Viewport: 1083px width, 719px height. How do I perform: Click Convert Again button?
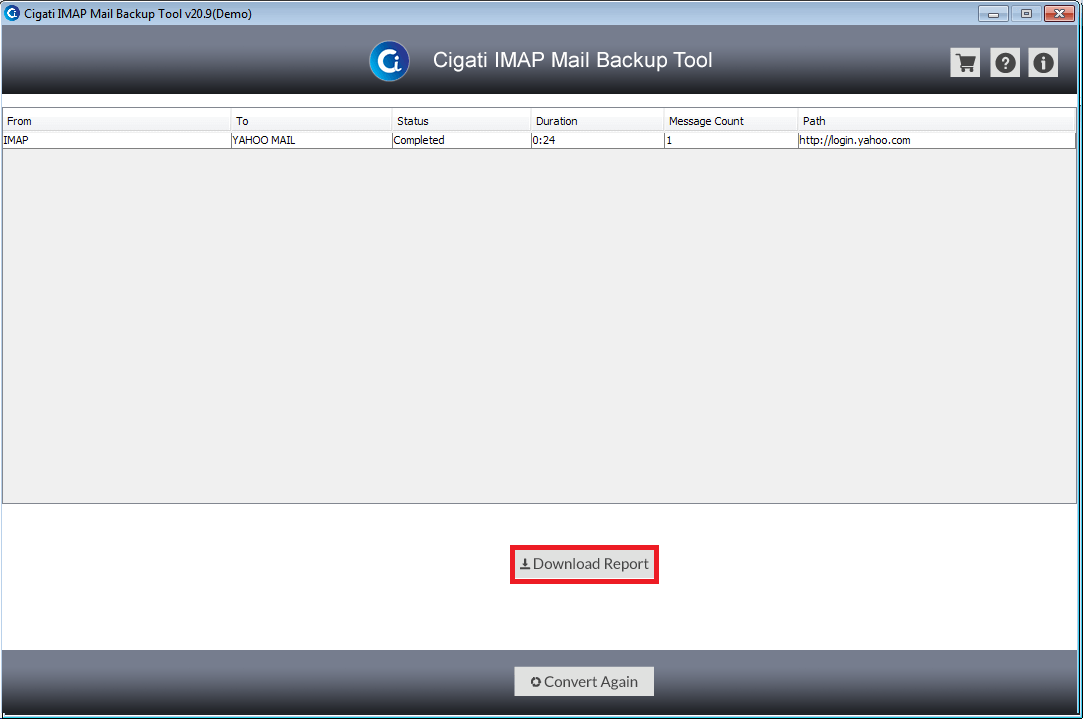pyautogui.click(x=584, y=682)
